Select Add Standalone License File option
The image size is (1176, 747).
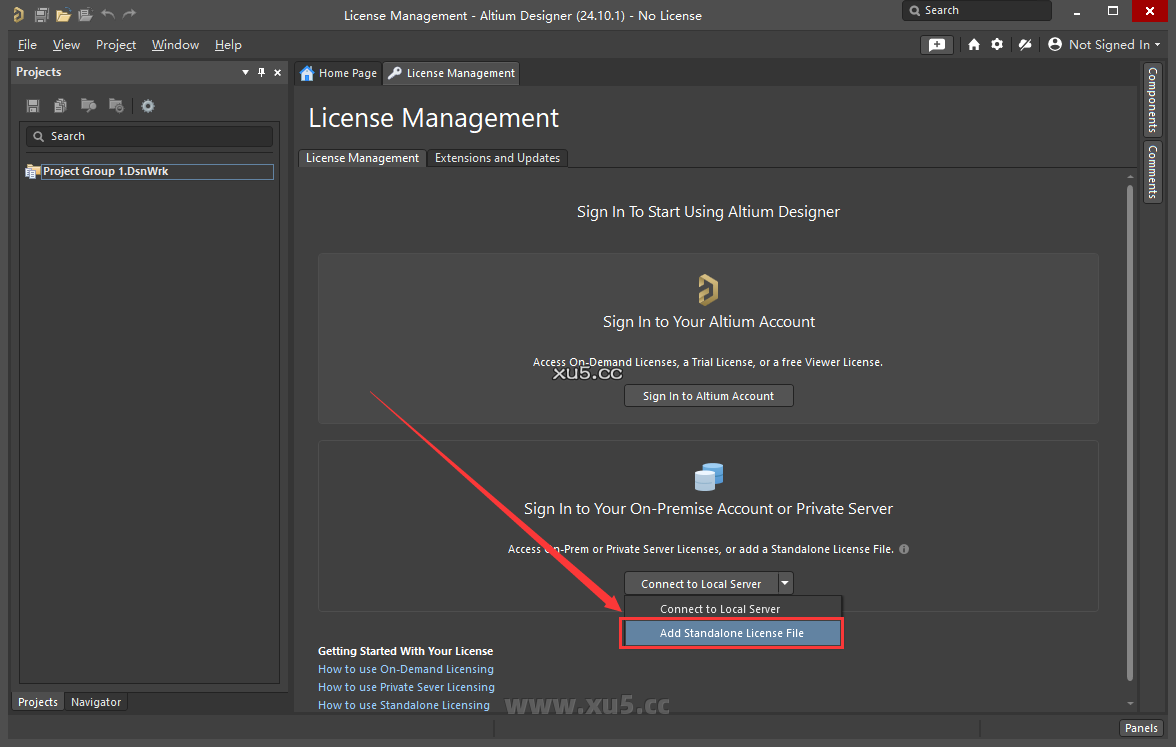coord(731,633)
